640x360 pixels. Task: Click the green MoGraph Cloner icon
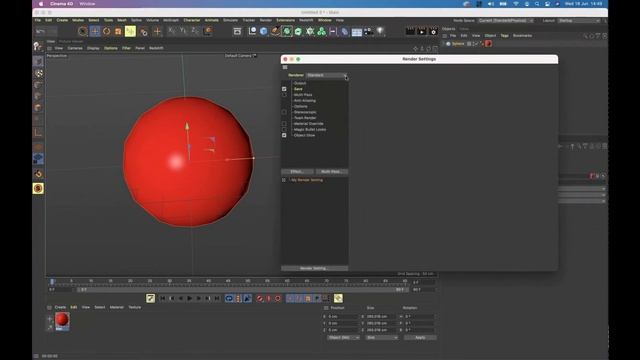[322, 31]
